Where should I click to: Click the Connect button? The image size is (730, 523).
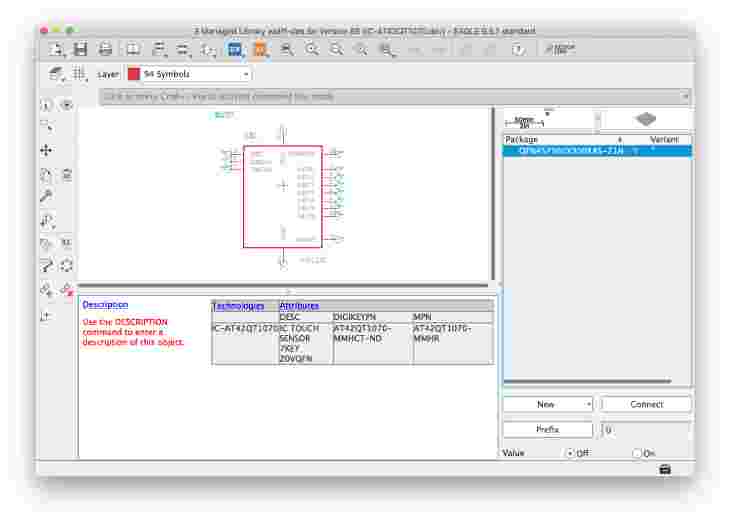click(x=646, y=405)
